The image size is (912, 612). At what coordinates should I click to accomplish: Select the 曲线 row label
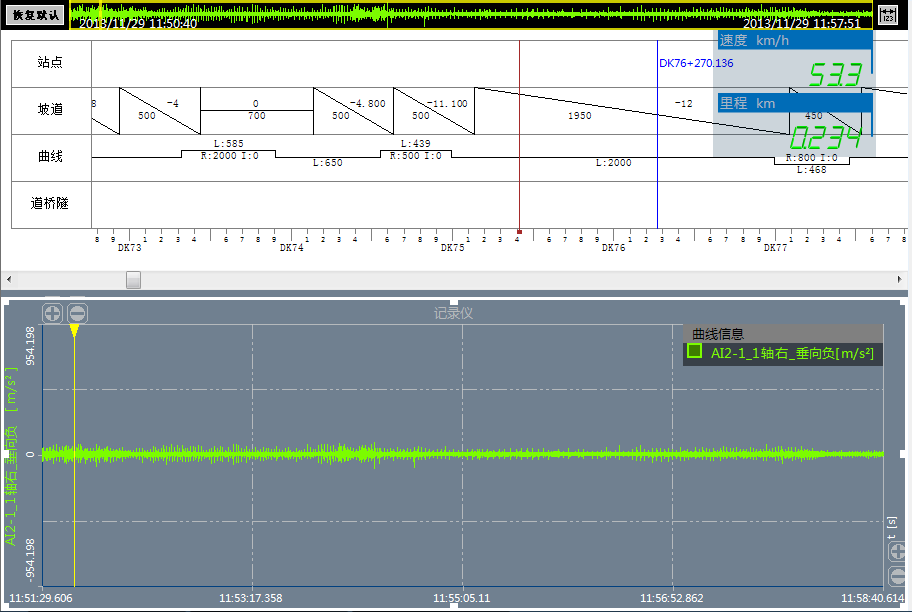coord(50,157)
